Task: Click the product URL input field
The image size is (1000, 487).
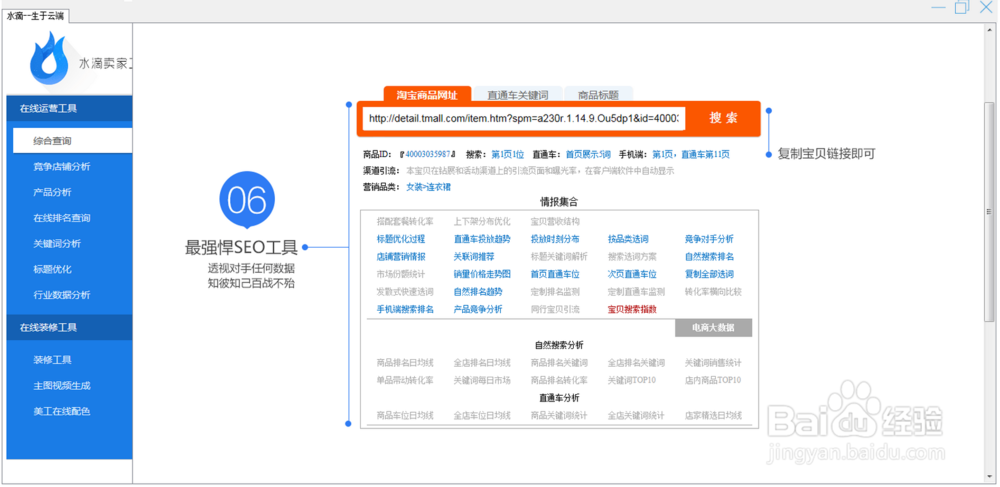Action: (524, 119)
